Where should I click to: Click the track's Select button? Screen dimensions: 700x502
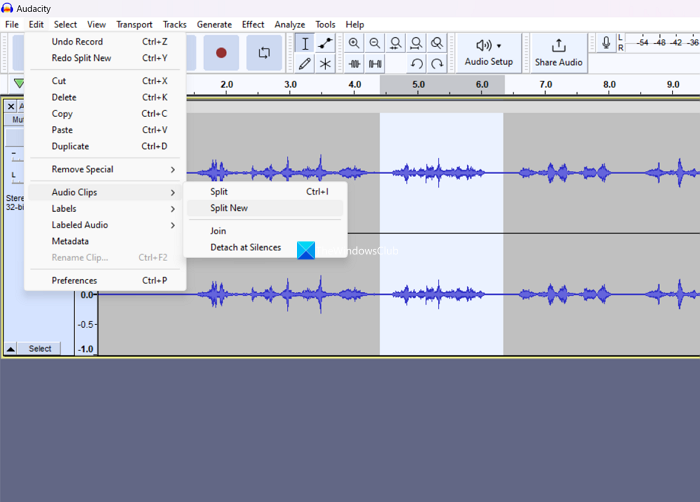point(40,349)
